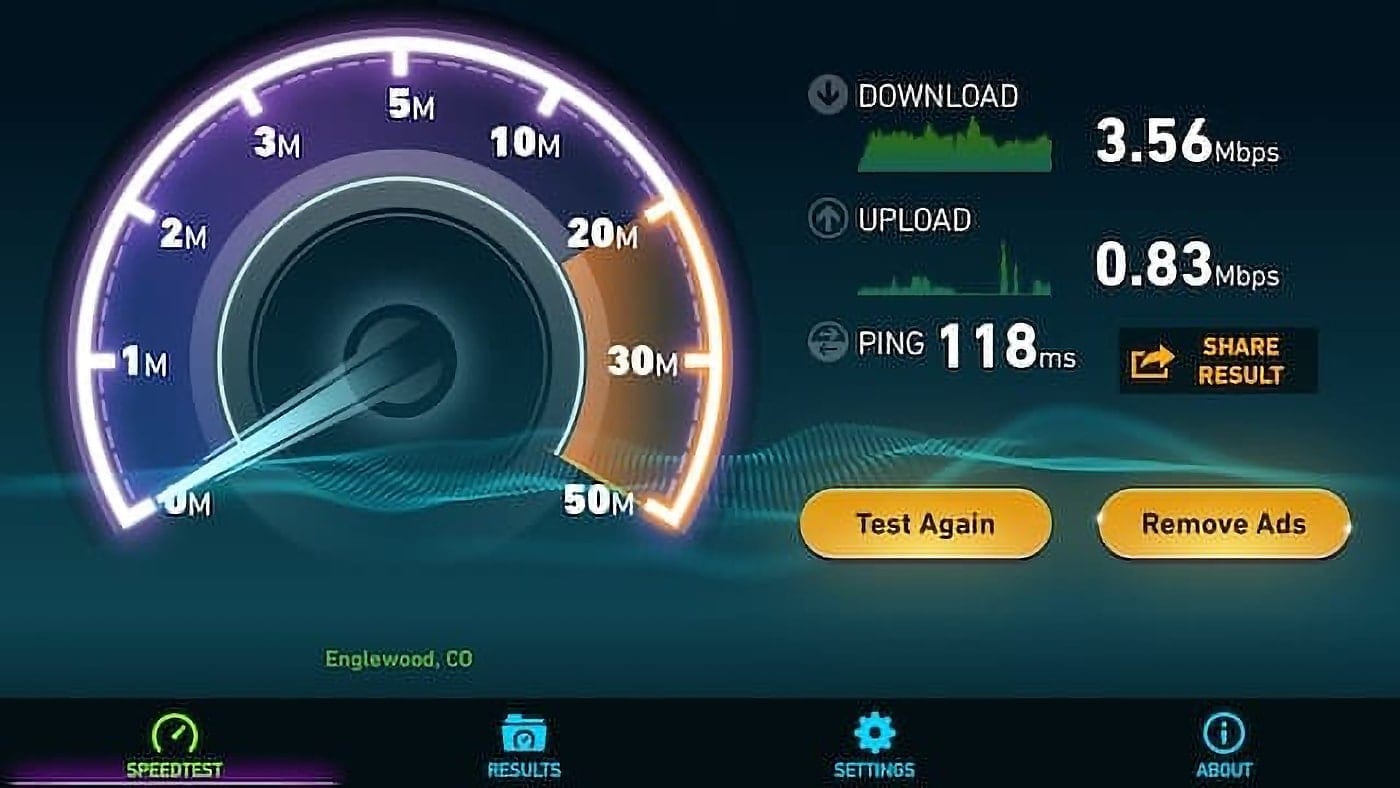1400x788 pixels.
Task: Click the upload speed graph
Action: pyautogui.click(x=955, y=269)
